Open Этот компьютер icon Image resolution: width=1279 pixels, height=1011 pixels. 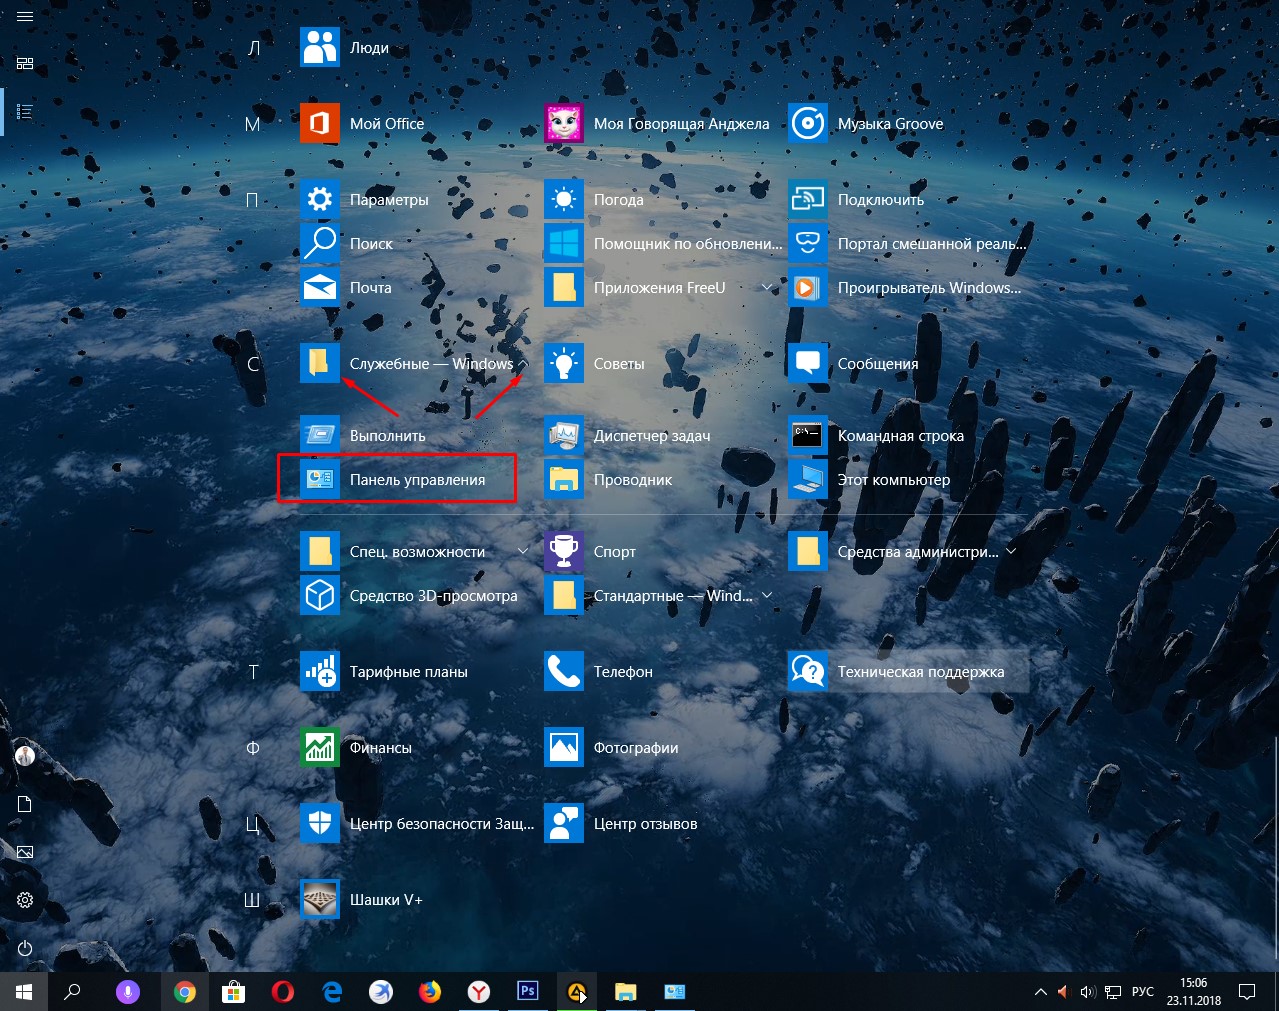coord(808,479)
